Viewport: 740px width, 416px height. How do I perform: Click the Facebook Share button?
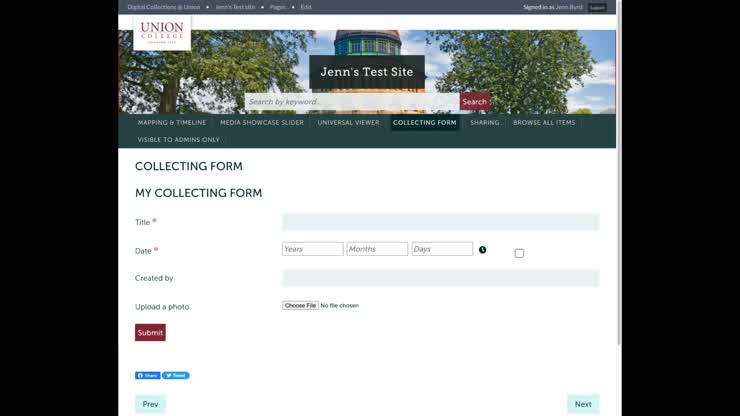pyautogui.click(x=148, y=375)
